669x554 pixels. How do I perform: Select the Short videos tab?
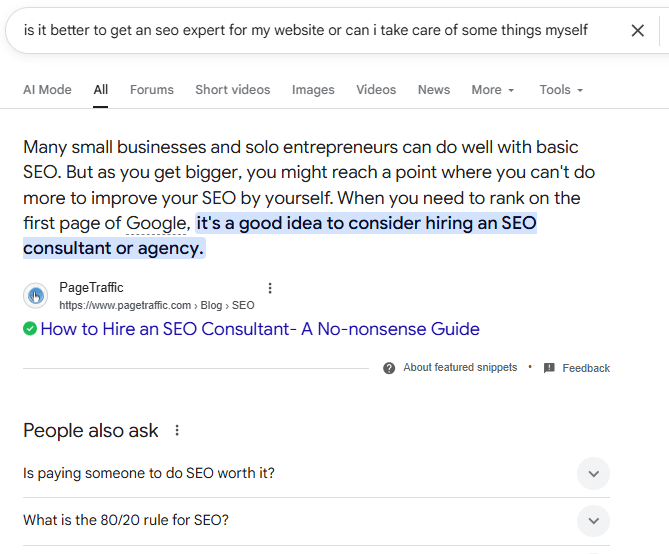[233, 90]
